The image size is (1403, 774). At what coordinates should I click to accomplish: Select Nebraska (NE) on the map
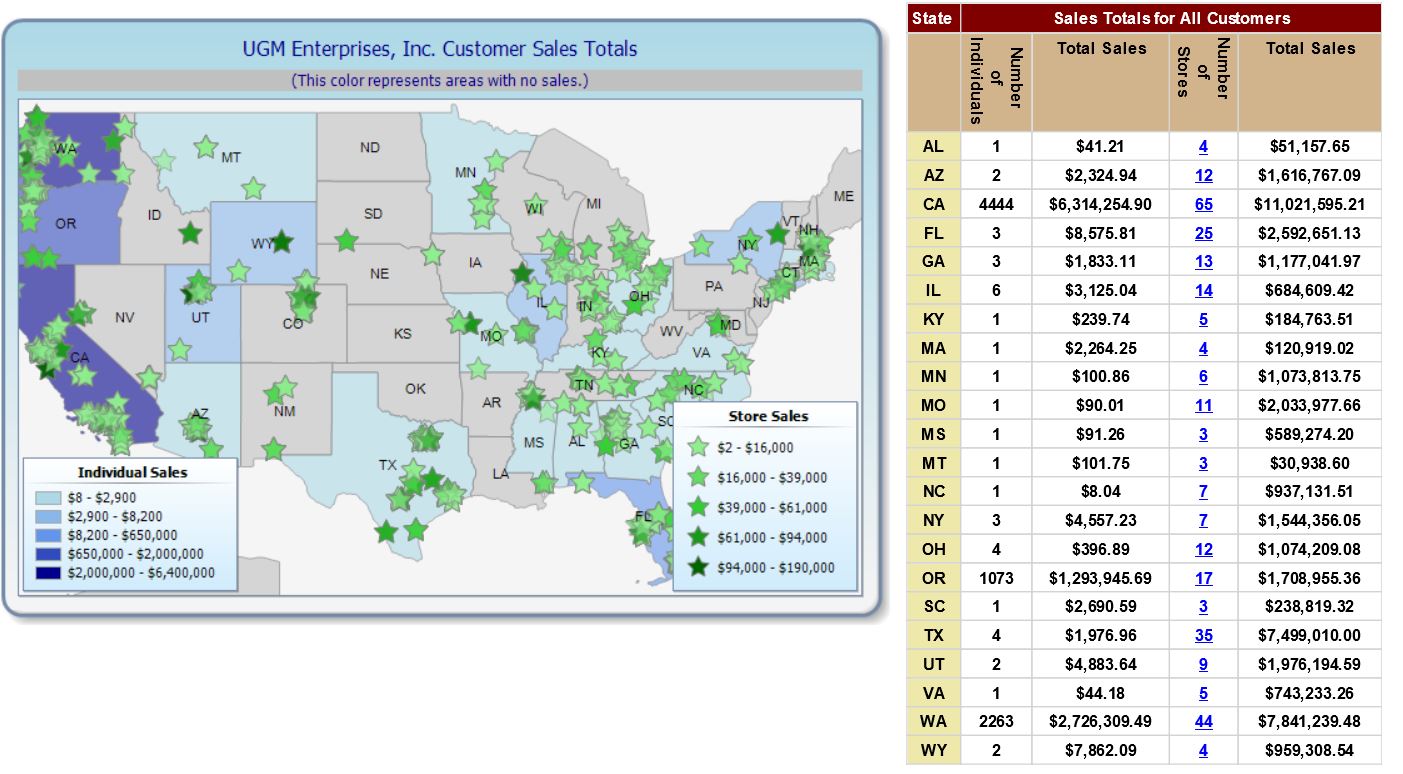click(379, 273)
